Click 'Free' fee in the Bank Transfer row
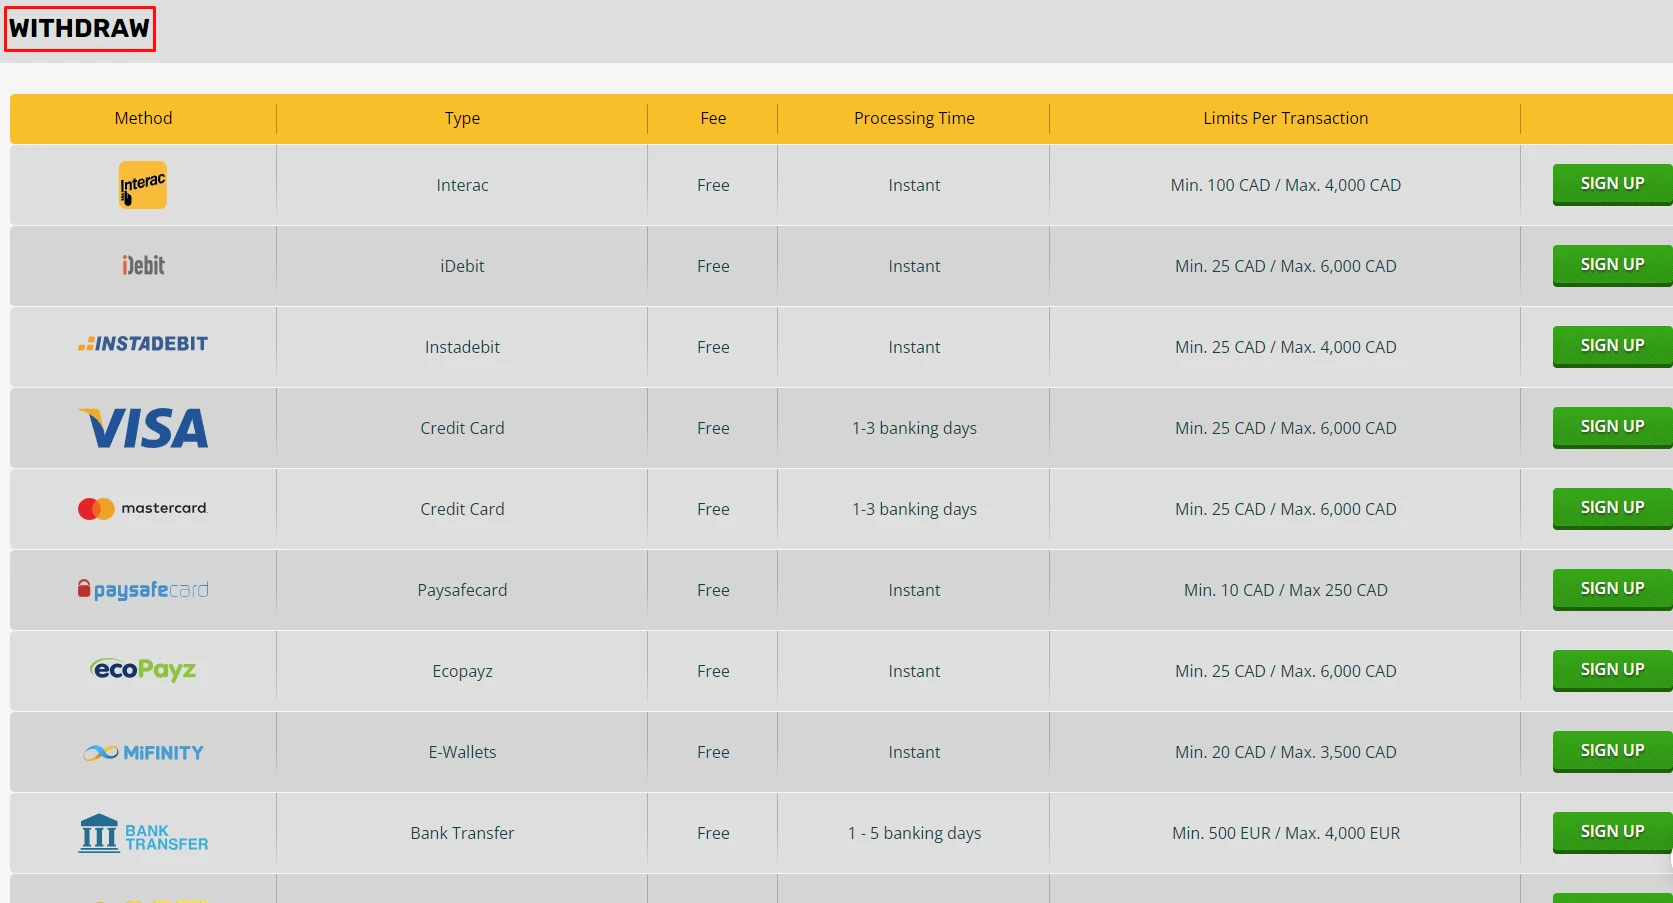Viewport: 1673px width, 903px height. [x=713, y=833]
